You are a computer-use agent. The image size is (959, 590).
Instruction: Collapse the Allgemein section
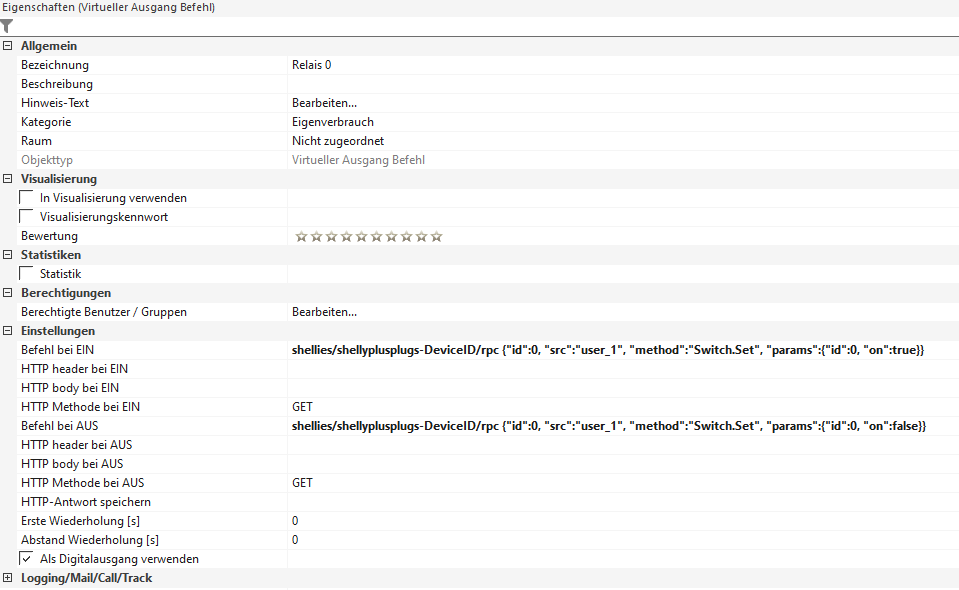(x=8, y=46)
